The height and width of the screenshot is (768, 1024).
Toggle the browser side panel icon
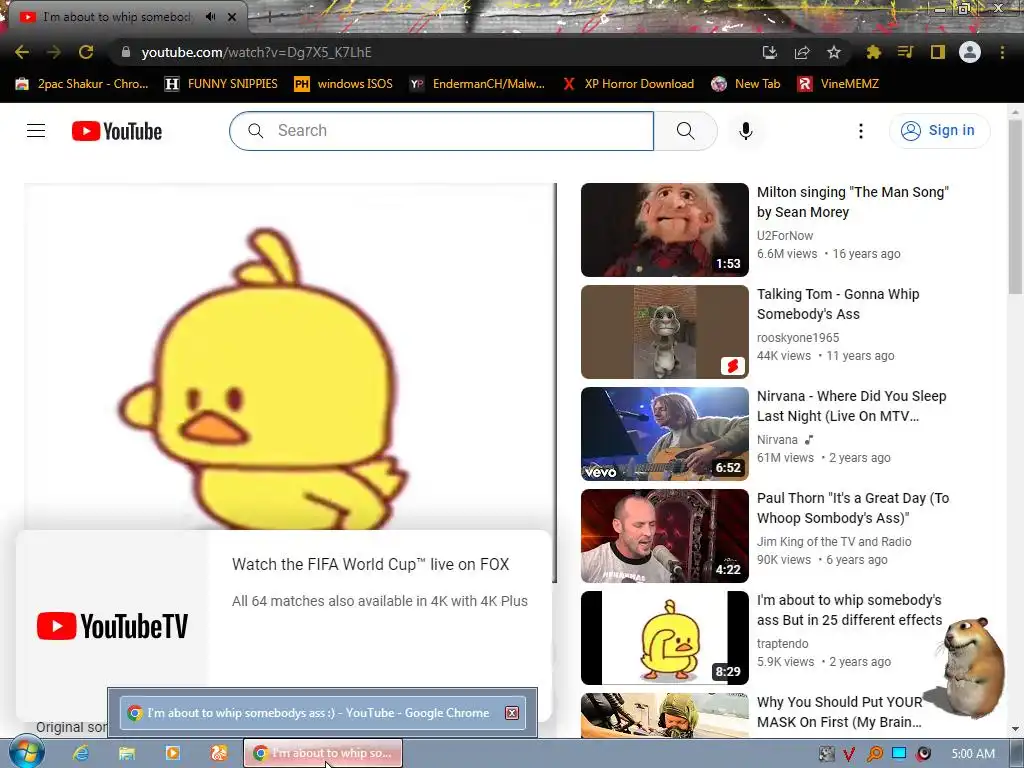938,52
